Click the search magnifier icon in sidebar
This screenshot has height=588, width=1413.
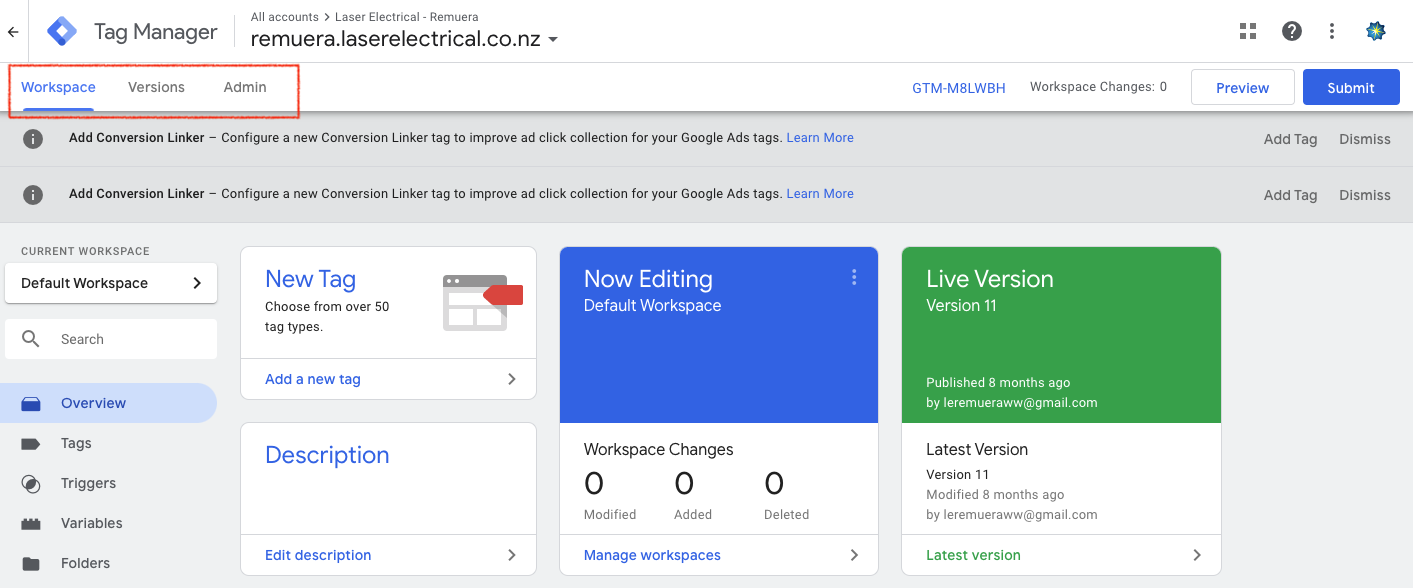coord(31,339)
